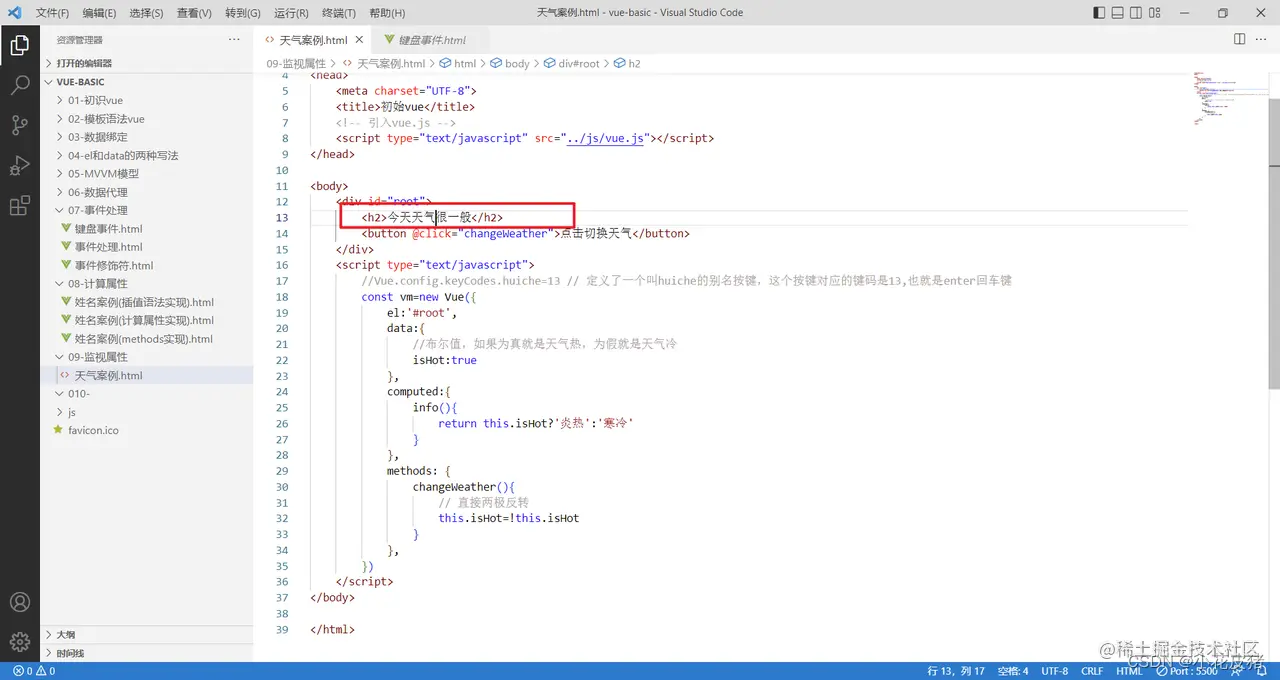The image size is (1280, 680).
Task: Switch to 键盘事件.html tab
Action: click(x=432, y=40)
